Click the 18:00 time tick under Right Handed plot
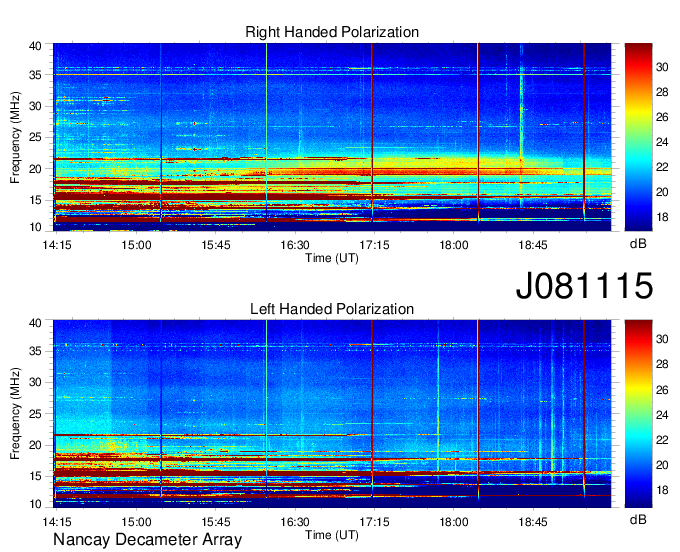Image resolution: width=680 pixels, height=552 pixels. tap(454, 245)
